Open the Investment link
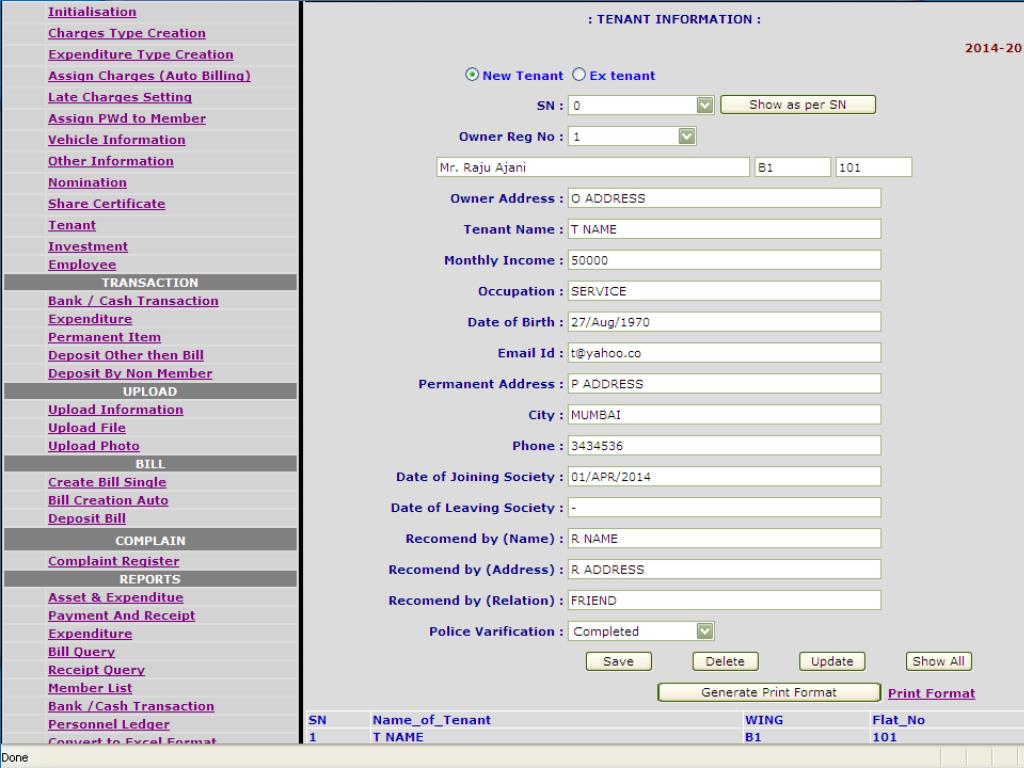The image size is (1024, 768). click(88, 247)
